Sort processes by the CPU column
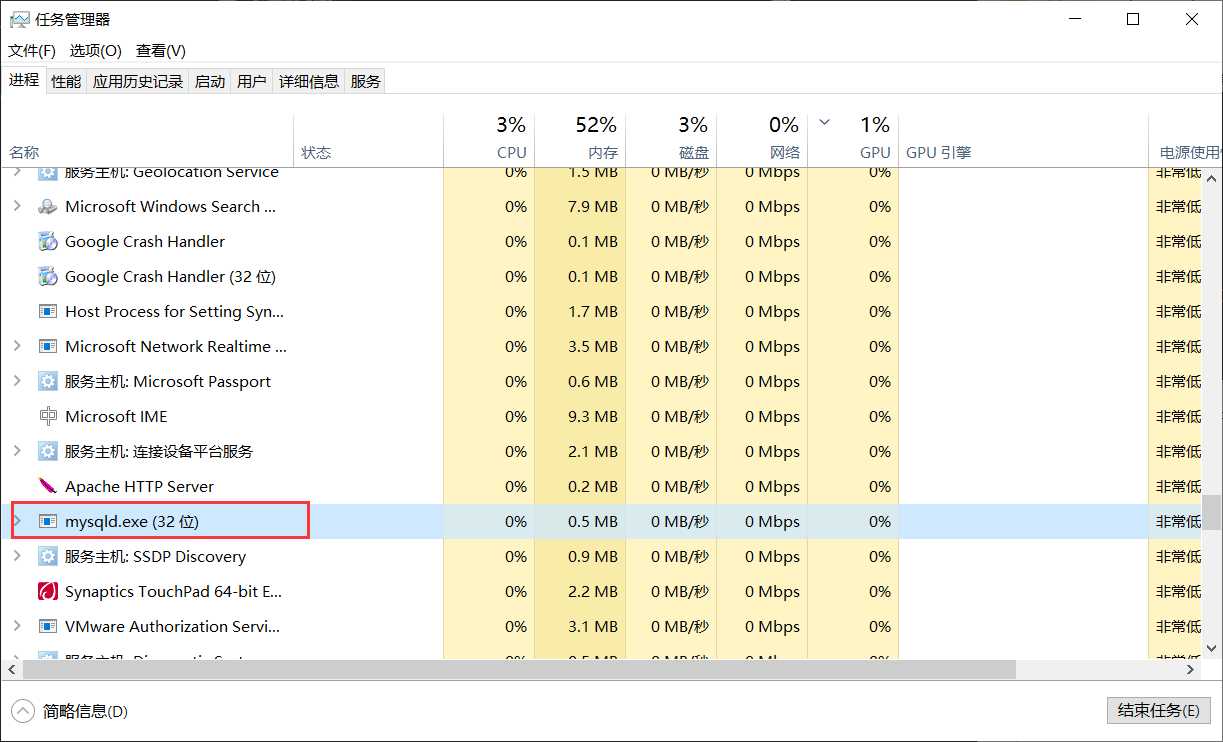 pos(489,140)
